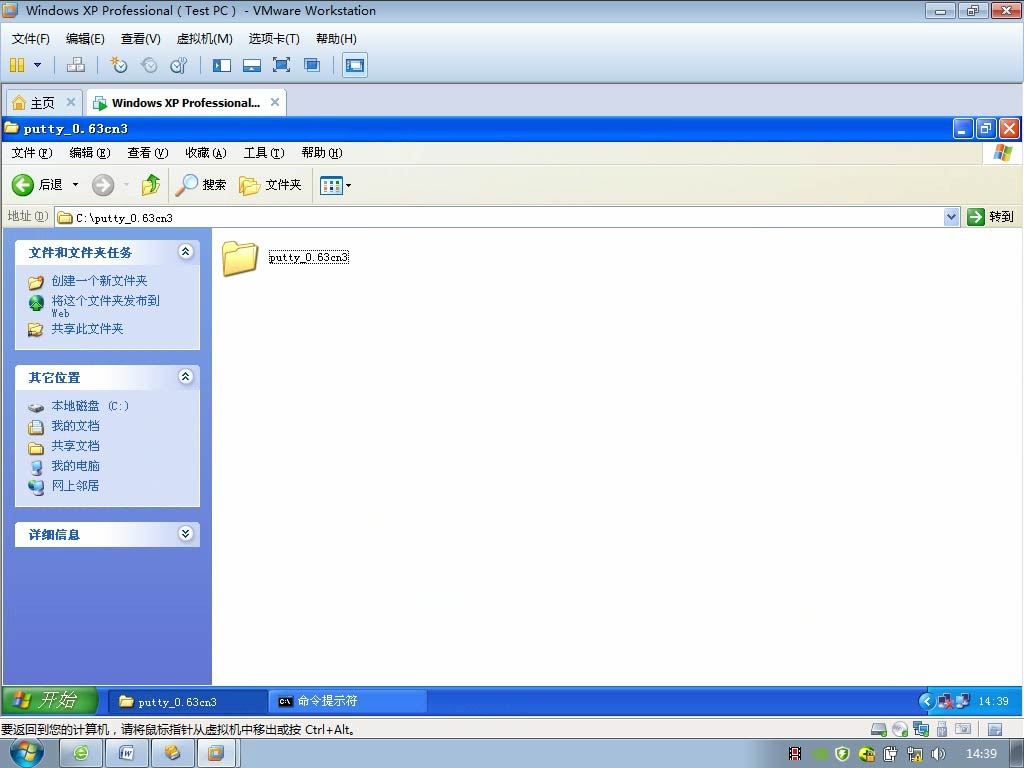
Task: Open the snapshot manager icon
Action: click(178, 65)
